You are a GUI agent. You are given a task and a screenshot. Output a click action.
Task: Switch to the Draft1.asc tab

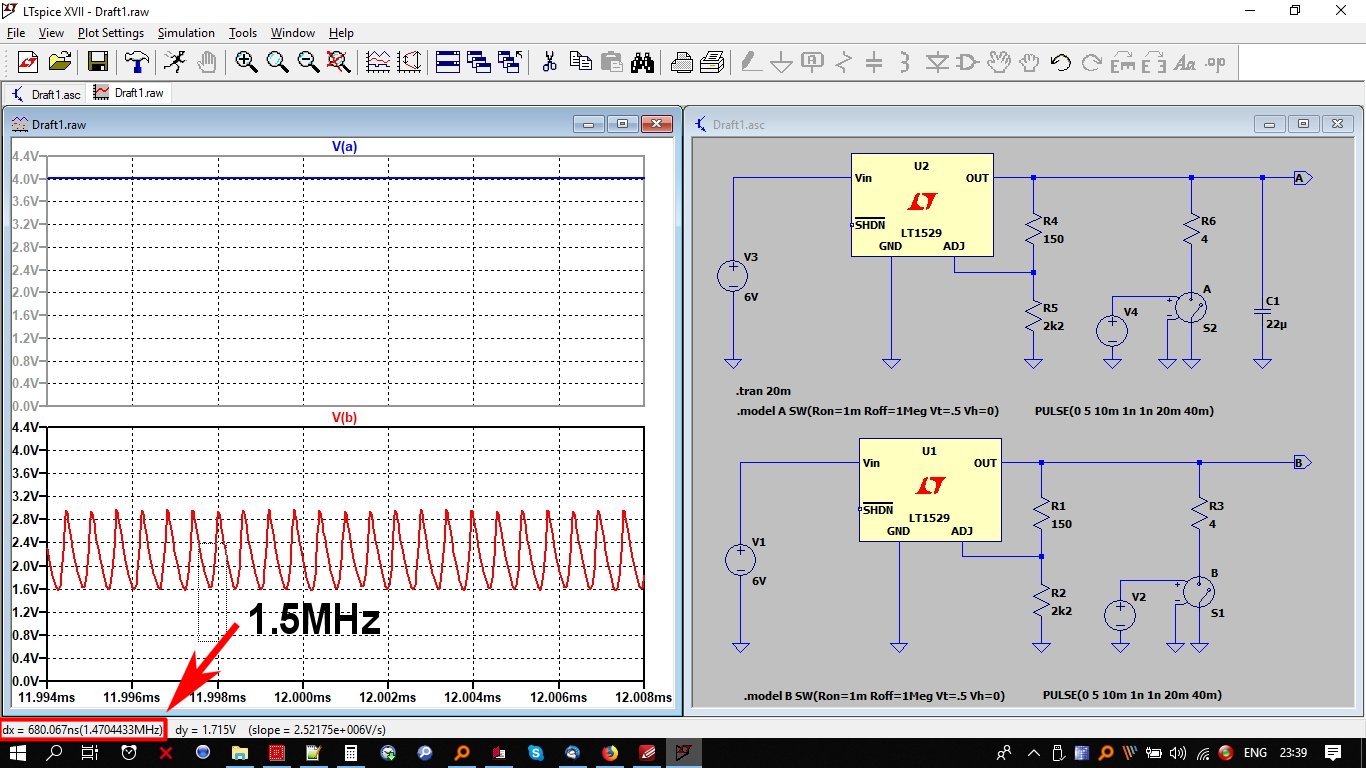46,93
